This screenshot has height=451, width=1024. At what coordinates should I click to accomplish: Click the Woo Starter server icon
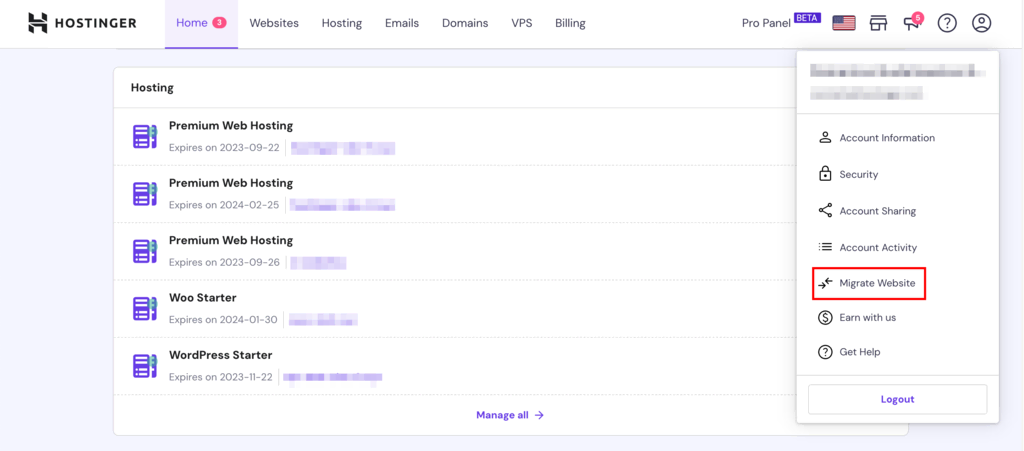coord(145,309)
